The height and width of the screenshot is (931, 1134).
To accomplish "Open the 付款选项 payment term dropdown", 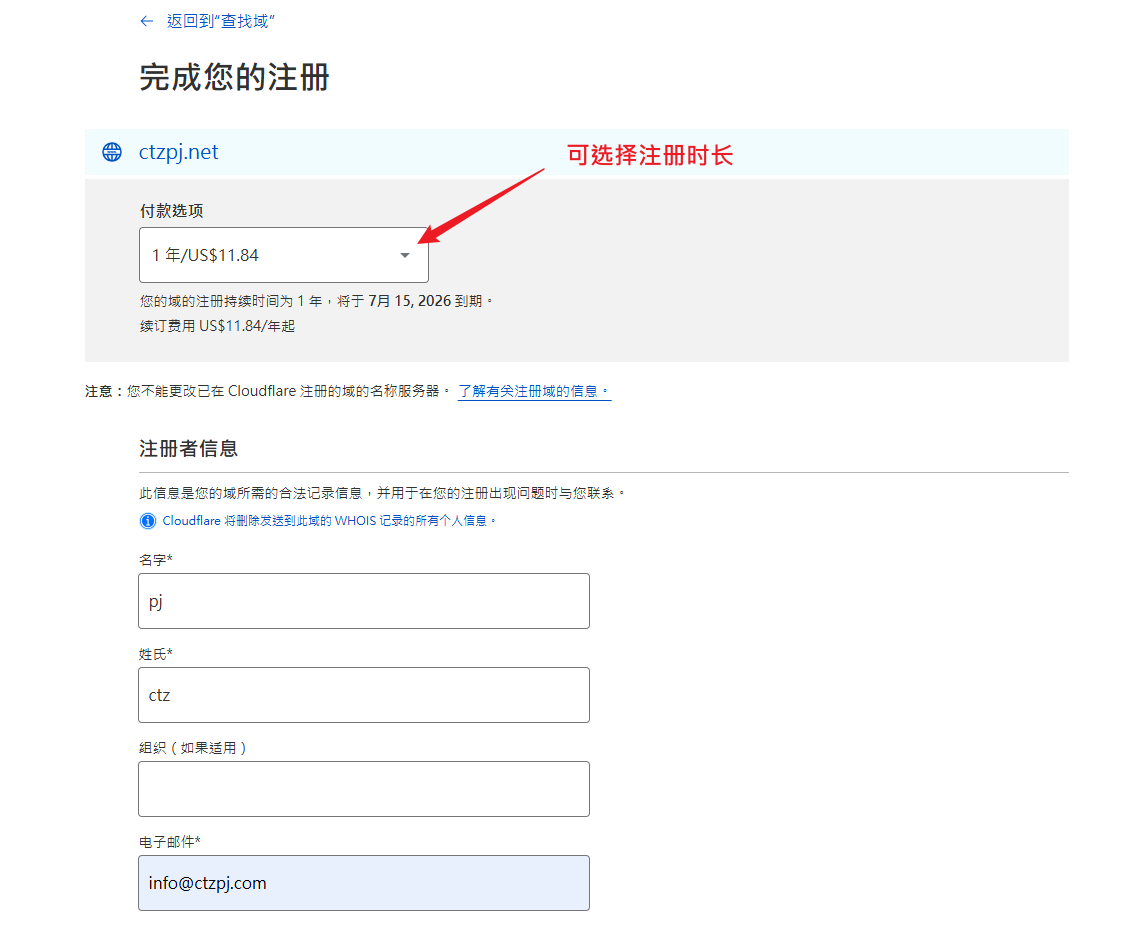I will [283, 255].
